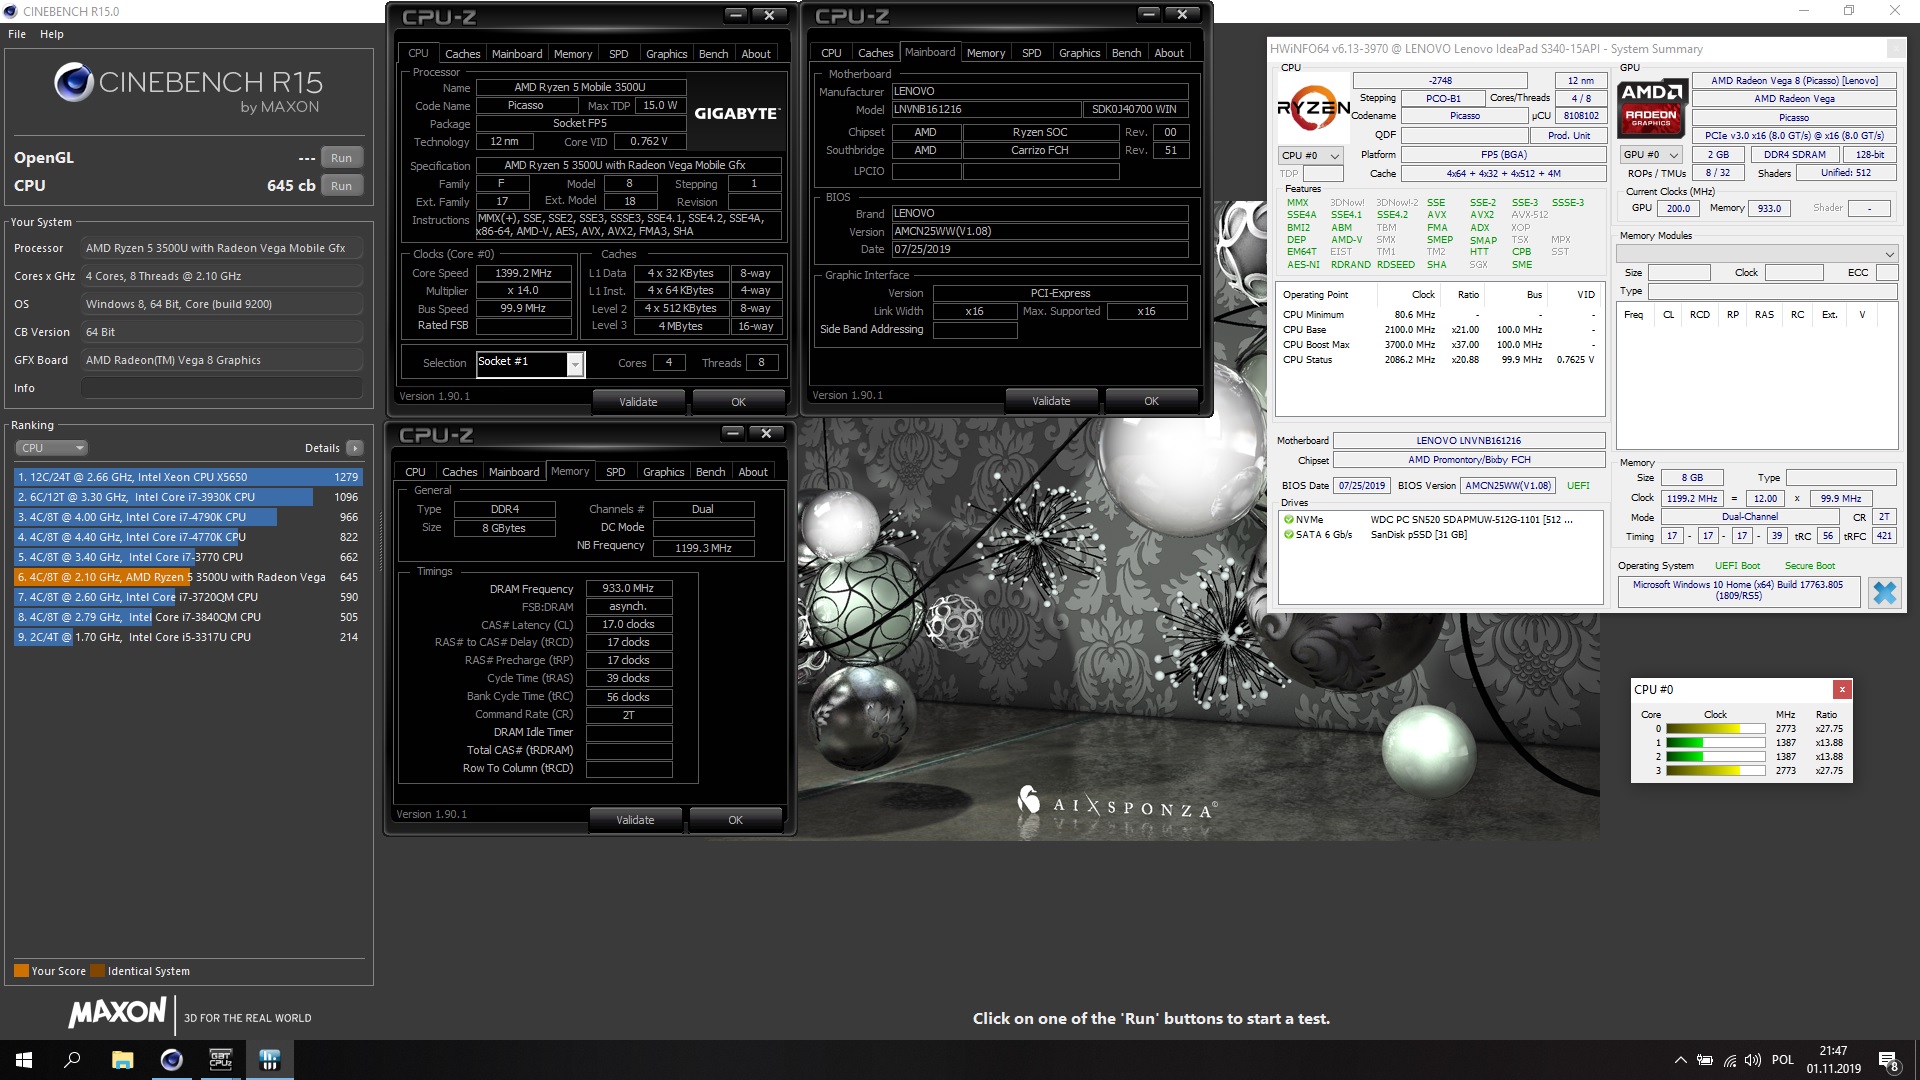1920x1080 pixels.
Task: Switch to HWiNFO via its taskbar icon
Action: 269,1060
